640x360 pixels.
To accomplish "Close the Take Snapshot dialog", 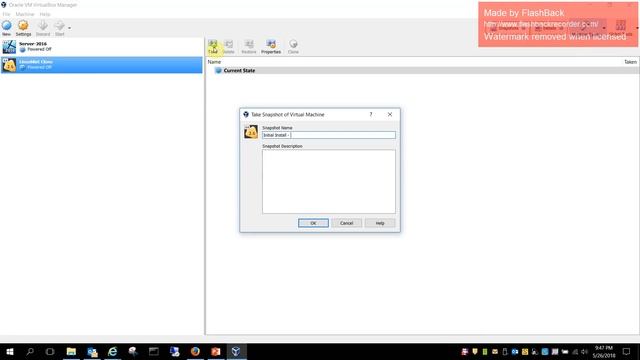I will click(x=390, y=115).
